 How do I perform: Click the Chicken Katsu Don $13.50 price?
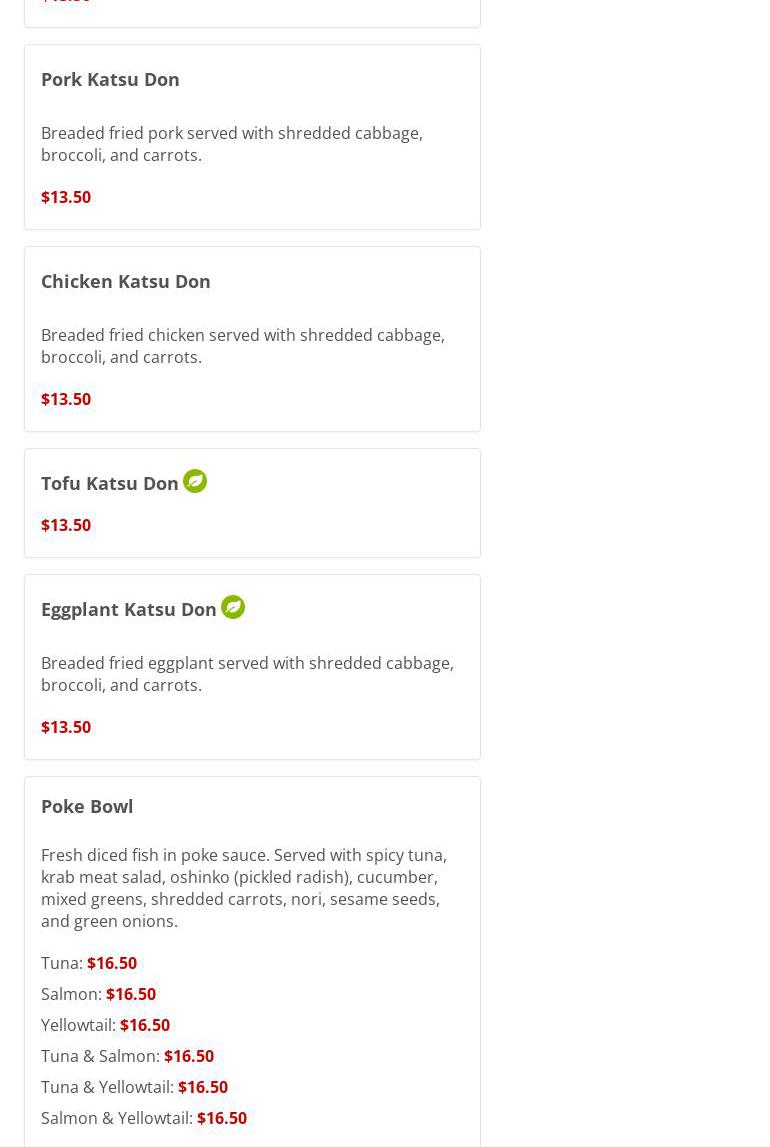pos(66,399)
